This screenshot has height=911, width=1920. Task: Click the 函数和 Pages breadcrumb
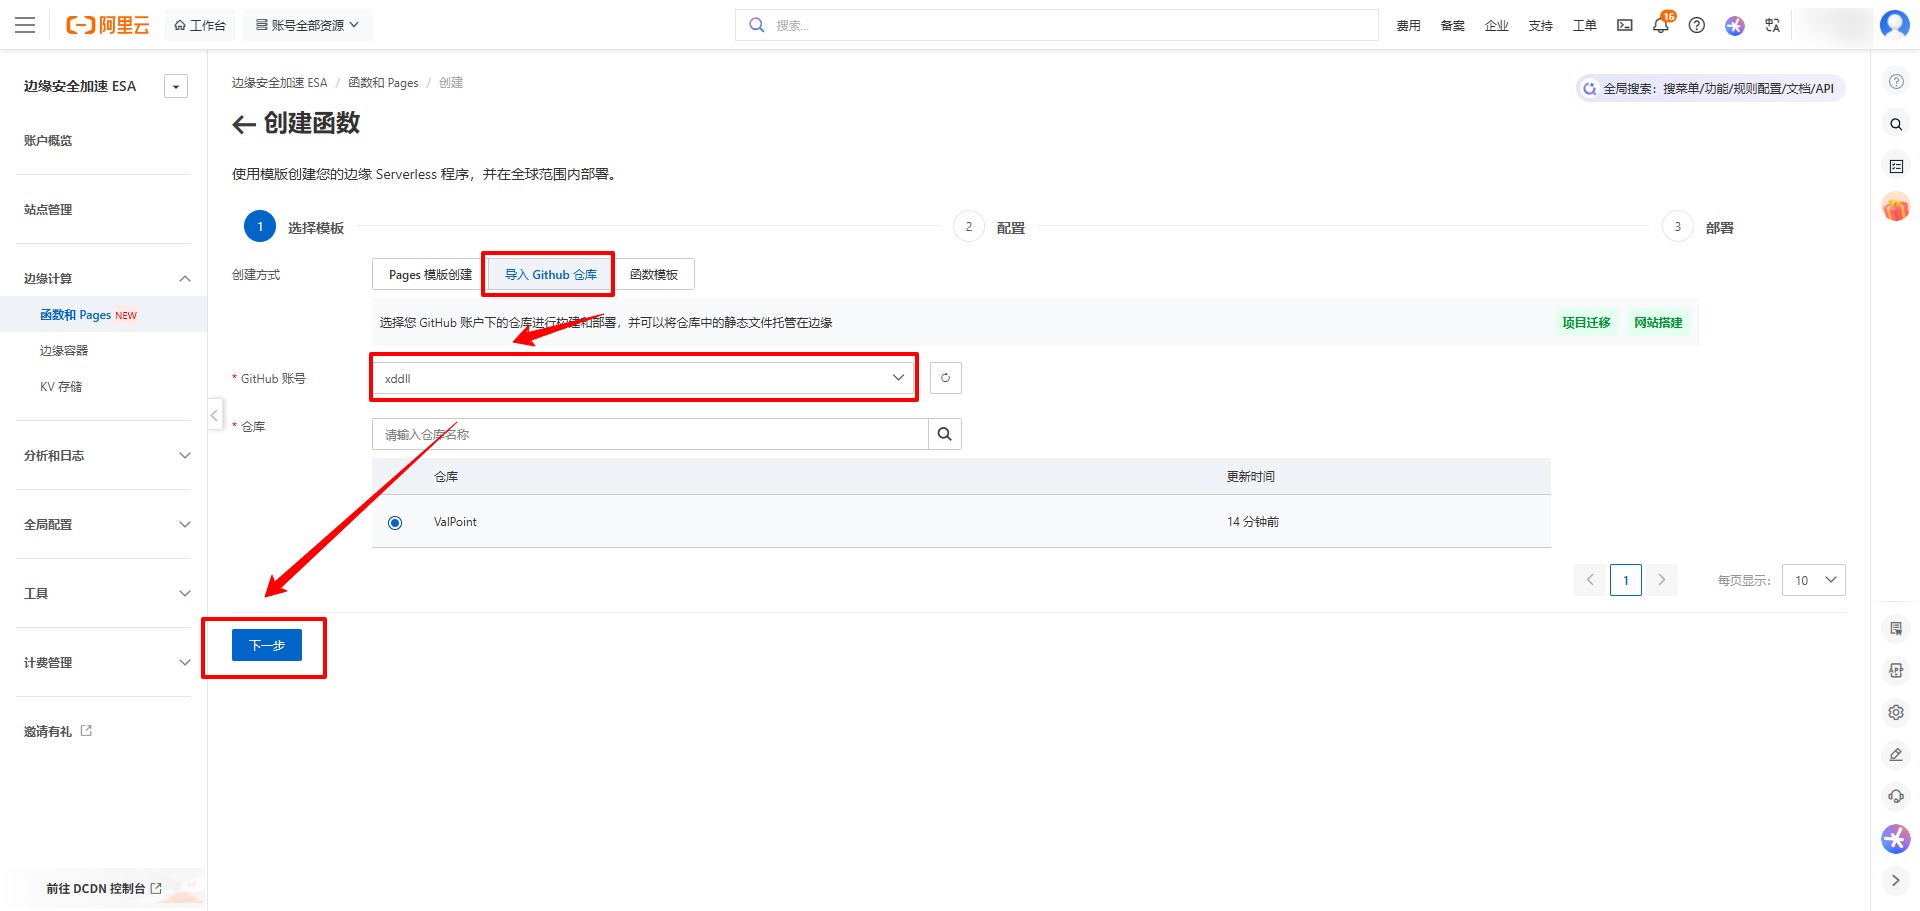coord(383,83)
